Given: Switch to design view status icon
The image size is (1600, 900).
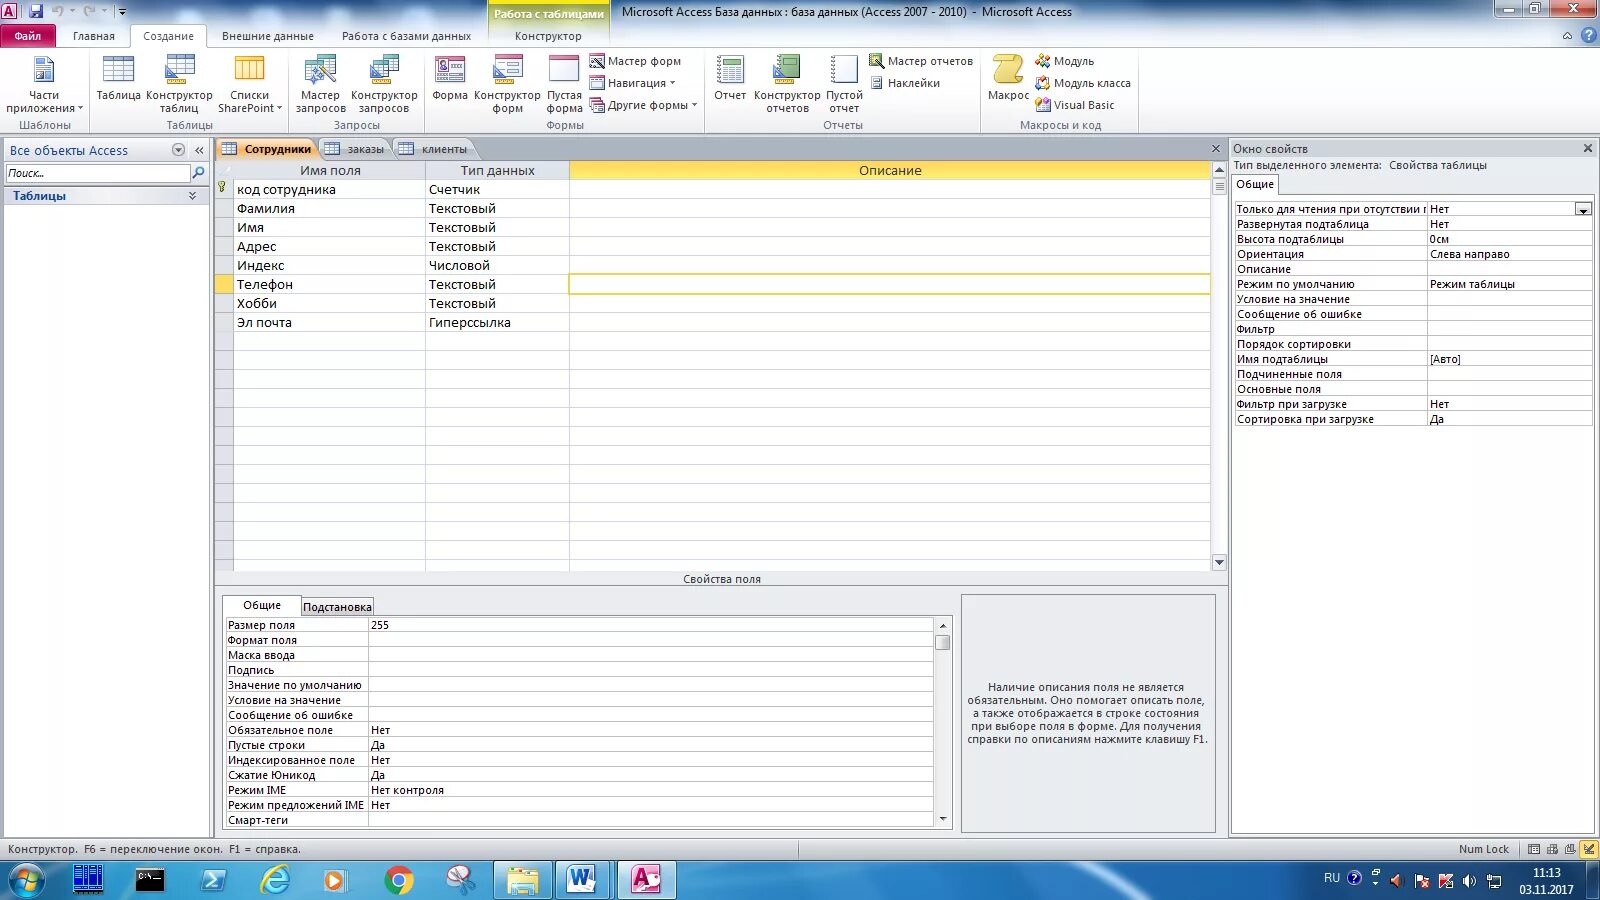Looking at the screenshot, I should [x=1588, y=849].
